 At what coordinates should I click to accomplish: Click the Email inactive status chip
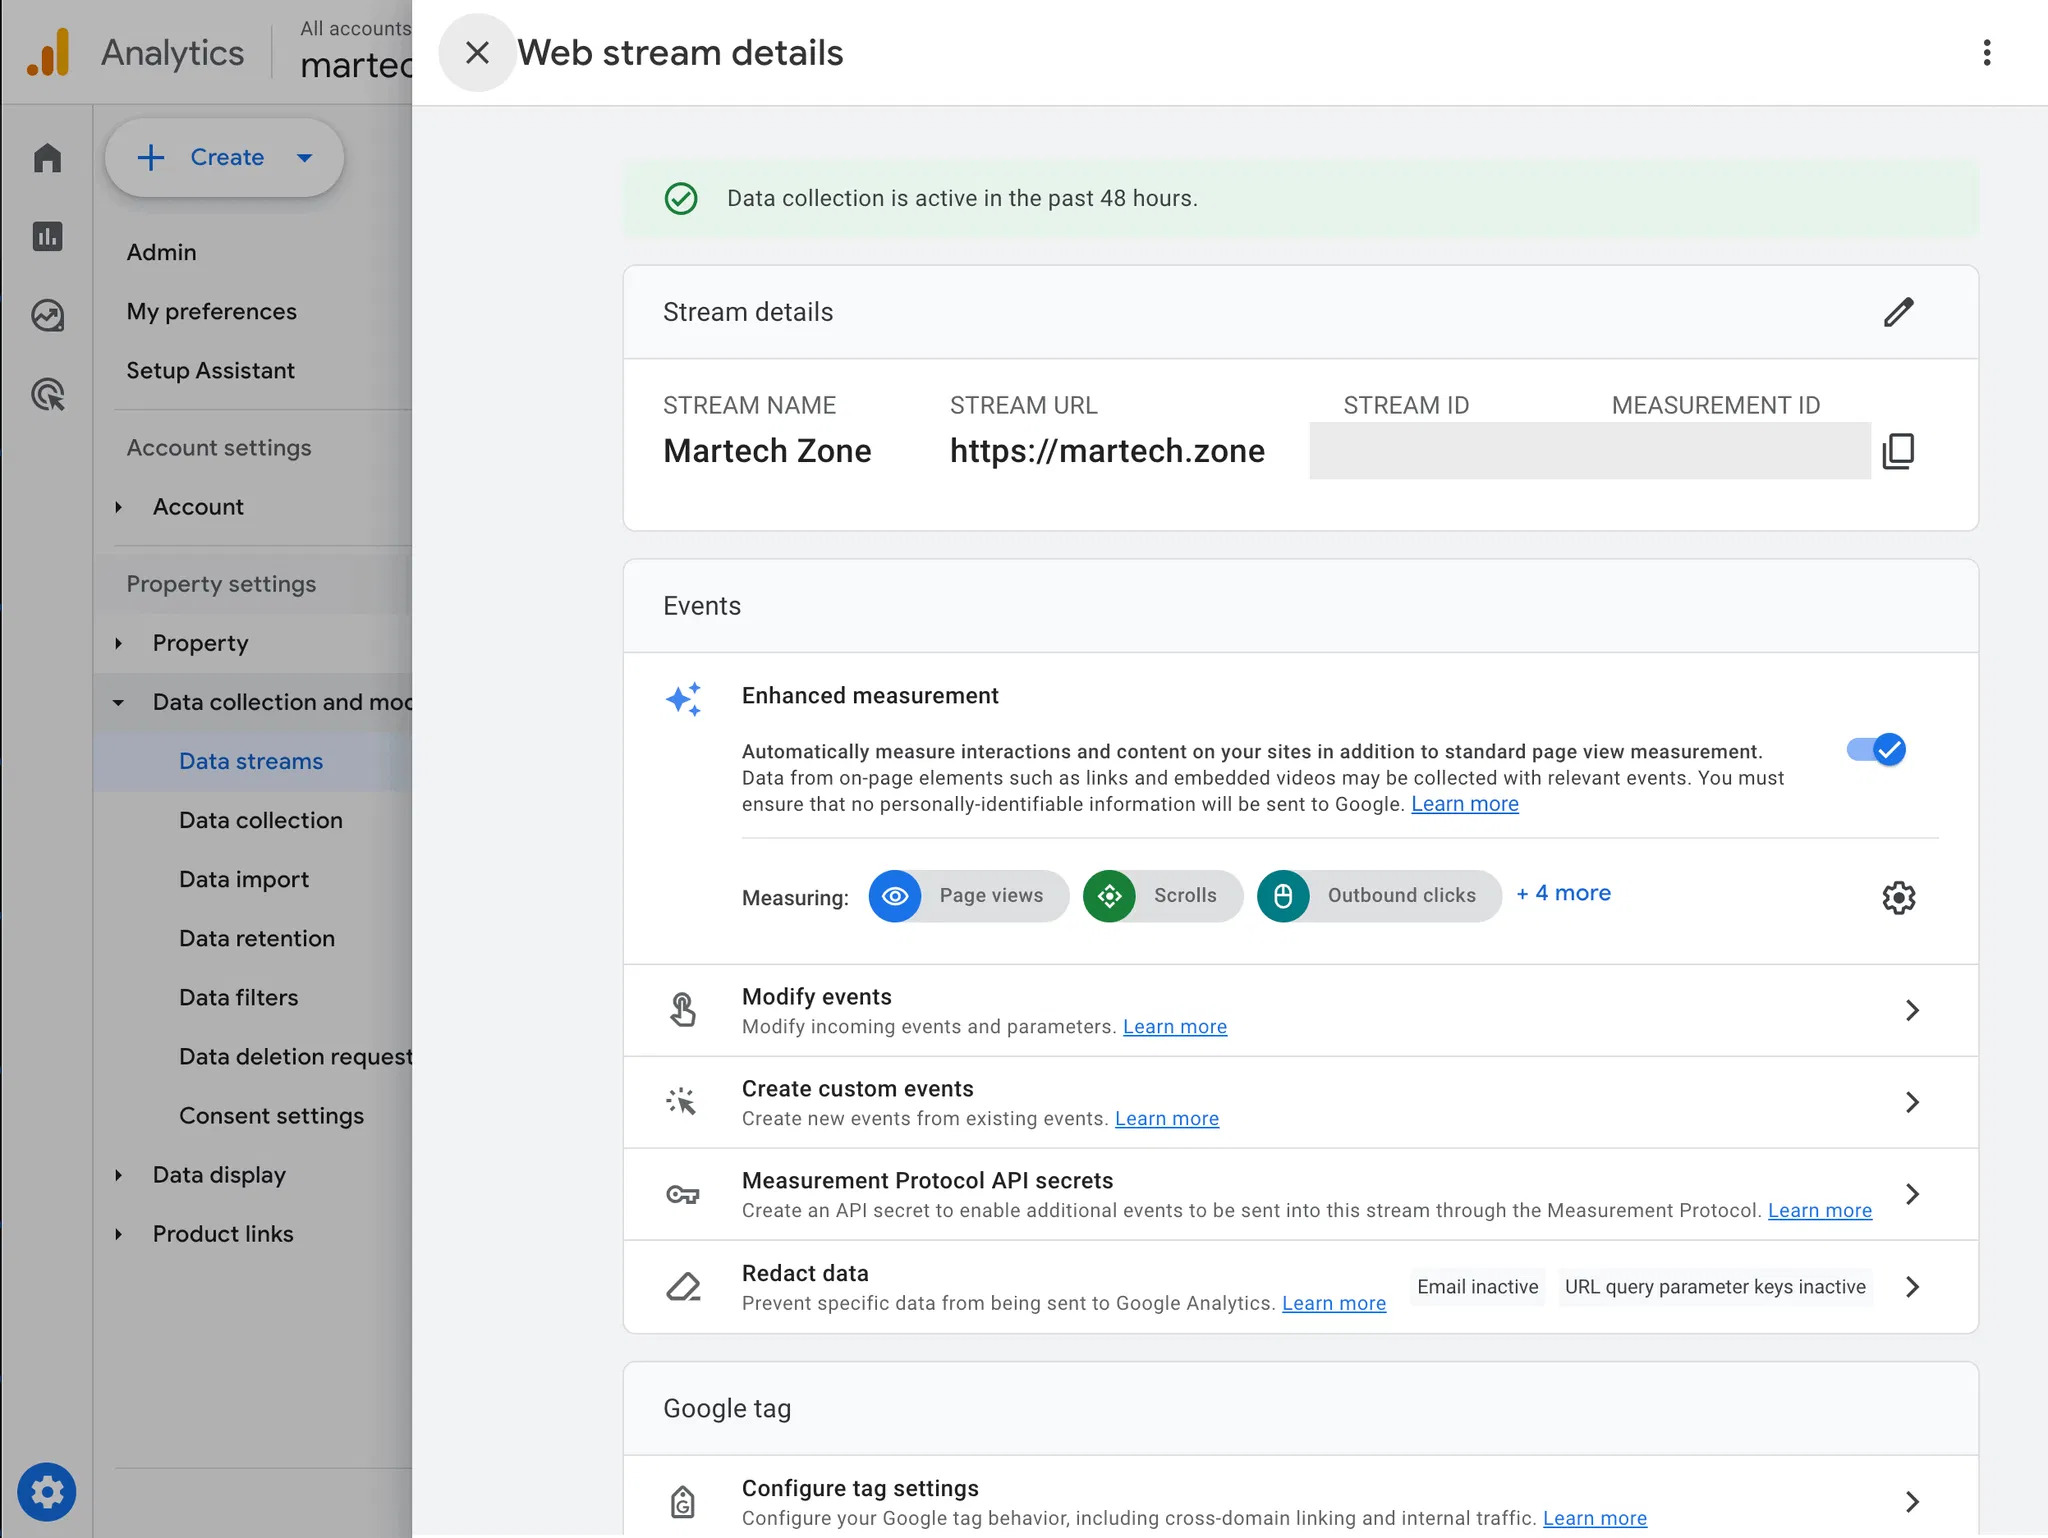[1477, 1287]
